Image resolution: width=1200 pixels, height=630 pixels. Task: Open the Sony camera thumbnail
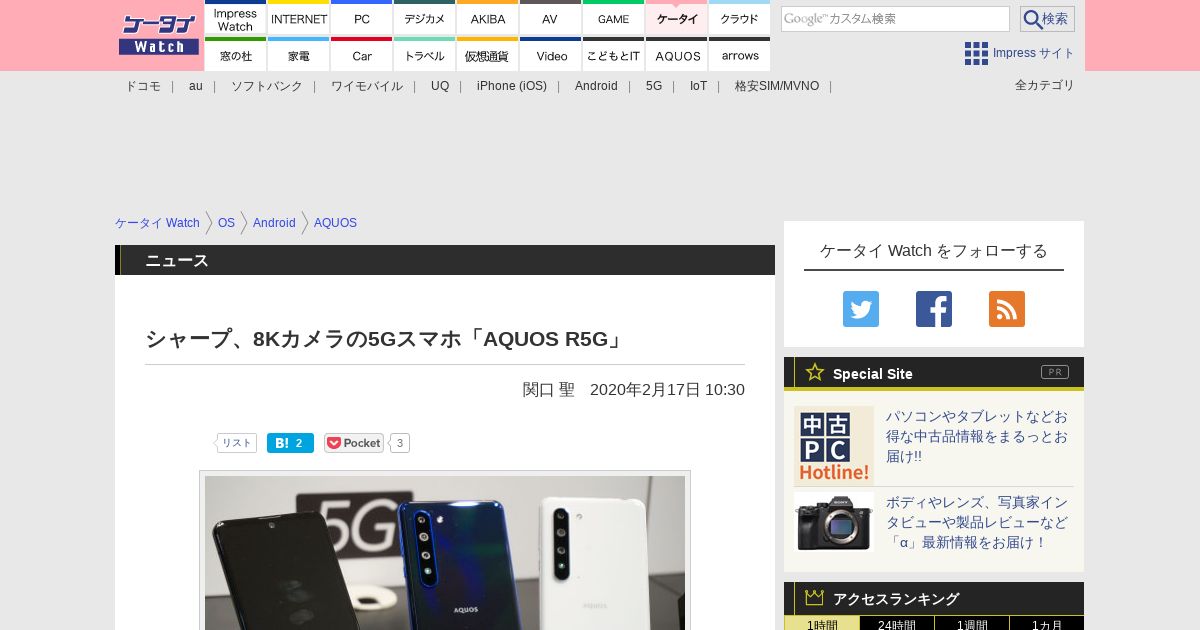tap(834, 521)
